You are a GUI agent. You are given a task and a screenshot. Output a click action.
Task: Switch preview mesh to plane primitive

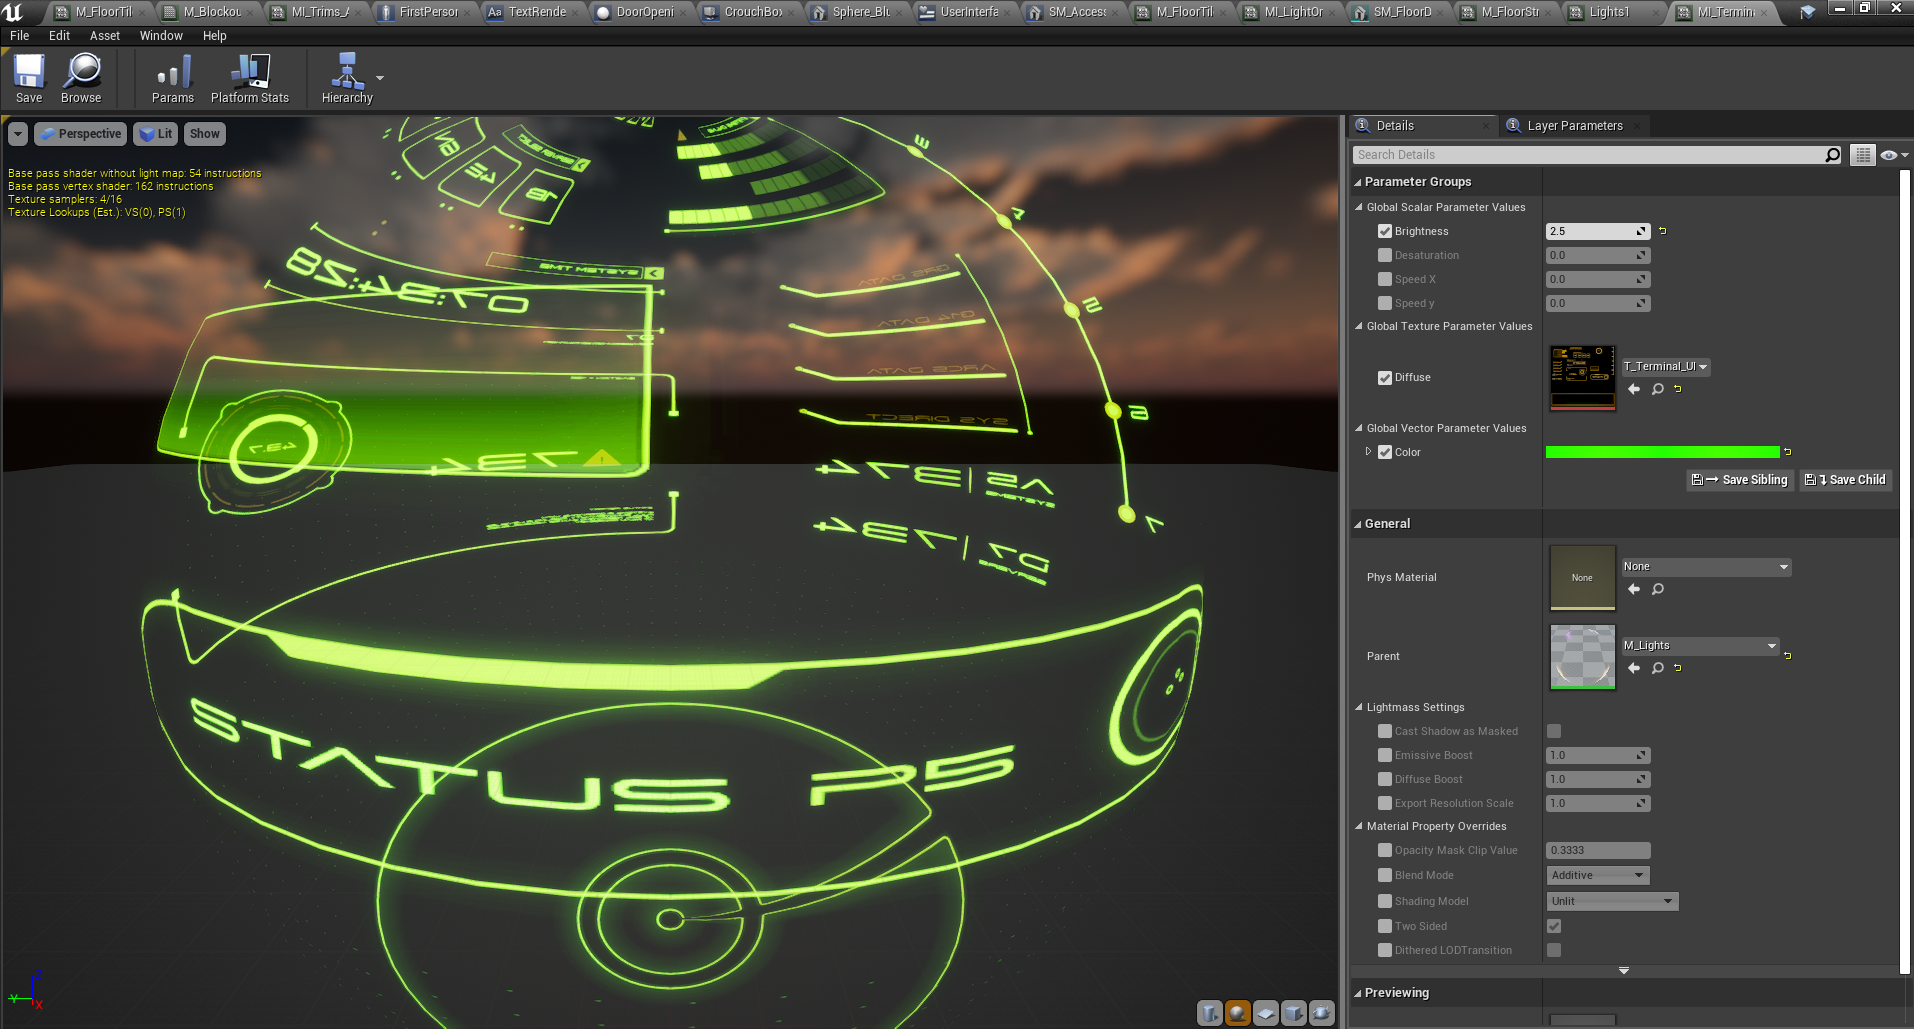(1266, 1013)
